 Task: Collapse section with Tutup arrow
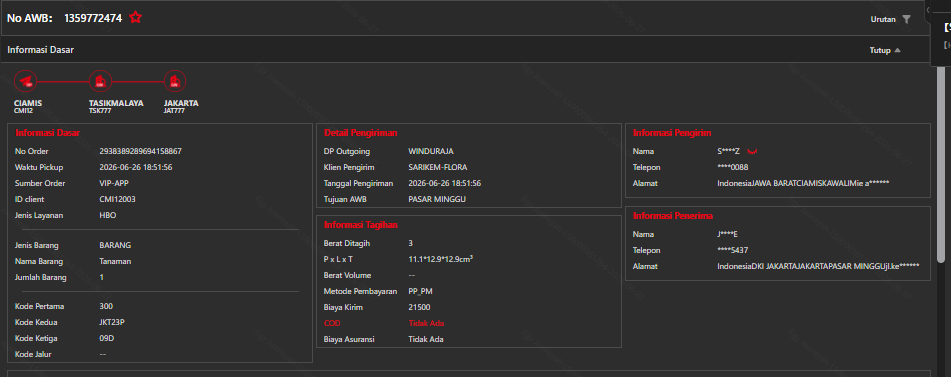click(898, 50)
